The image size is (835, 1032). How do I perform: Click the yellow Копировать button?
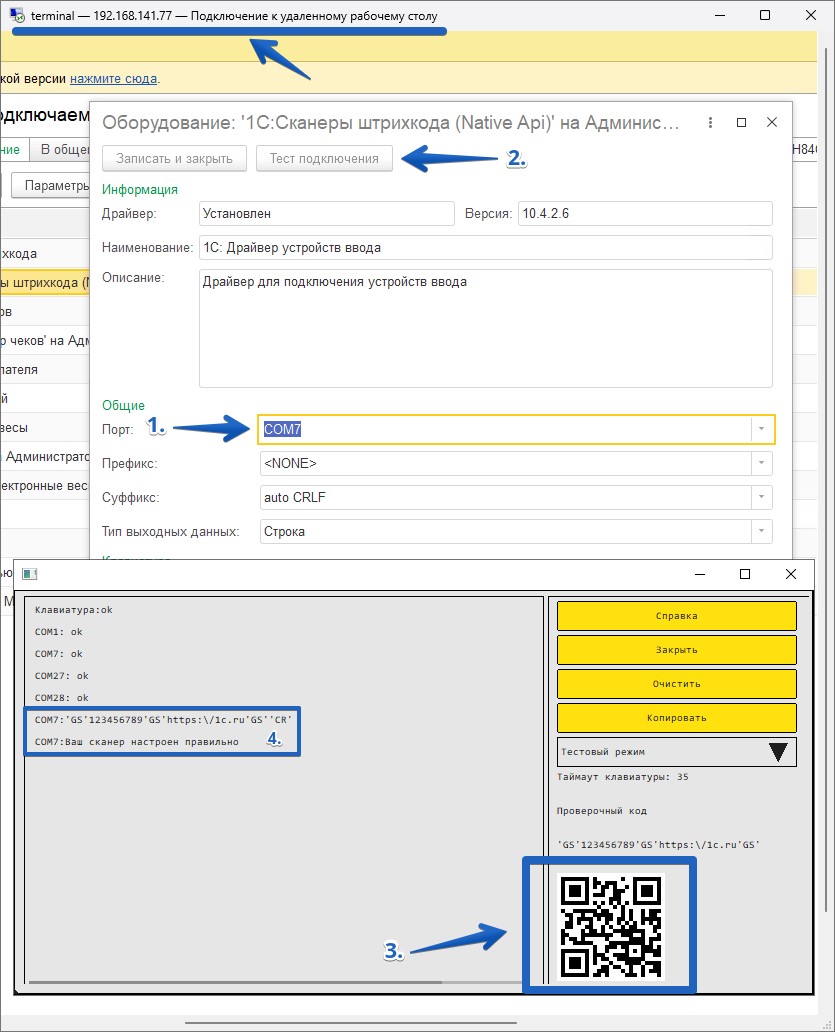pos(676,718)
